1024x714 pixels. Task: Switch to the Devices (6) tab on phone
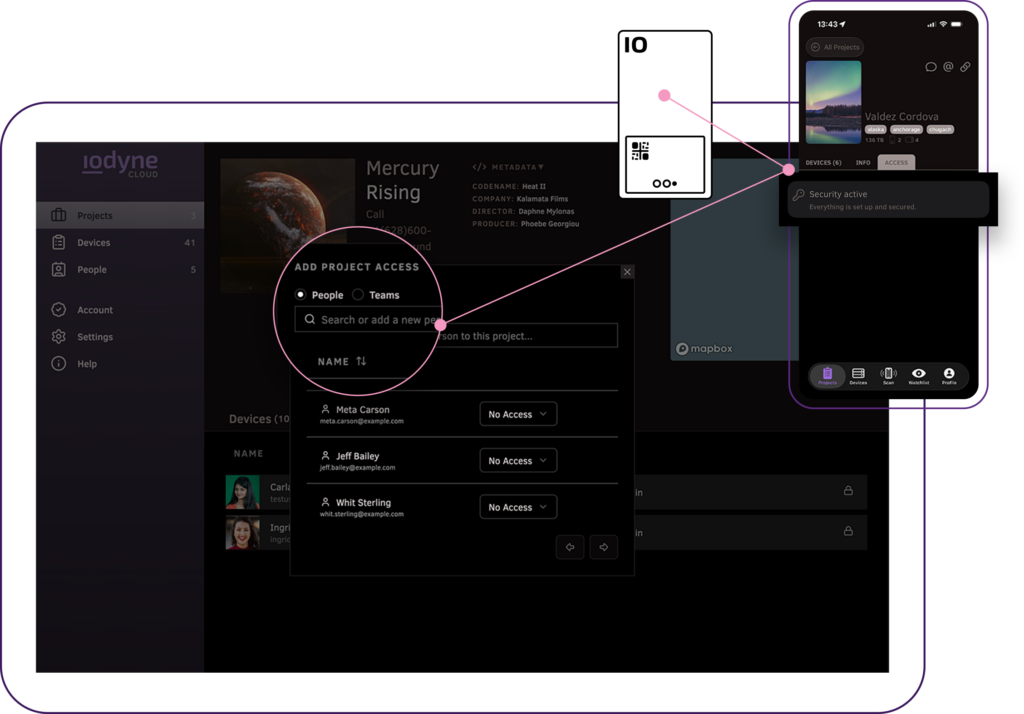(824, 163)
